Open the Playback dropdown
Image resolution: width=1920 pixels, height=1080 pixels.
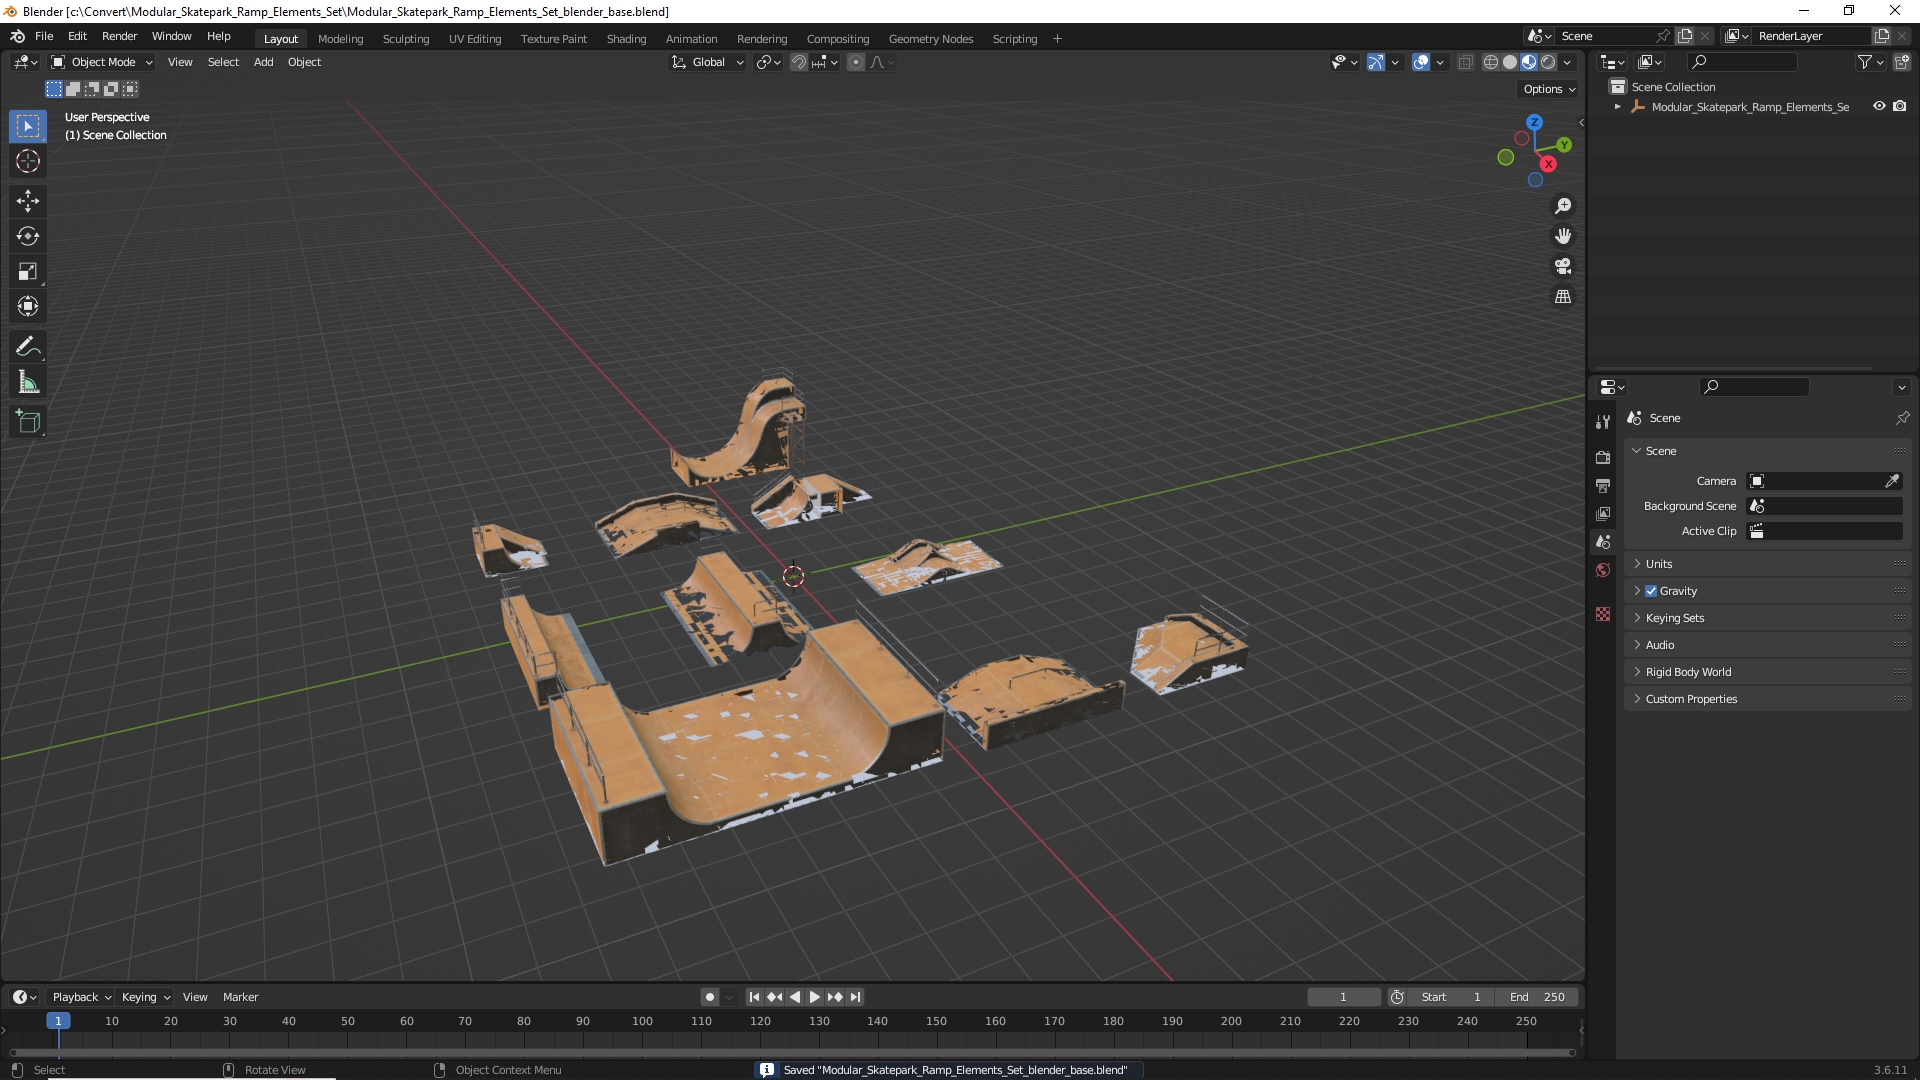point(81,997)
